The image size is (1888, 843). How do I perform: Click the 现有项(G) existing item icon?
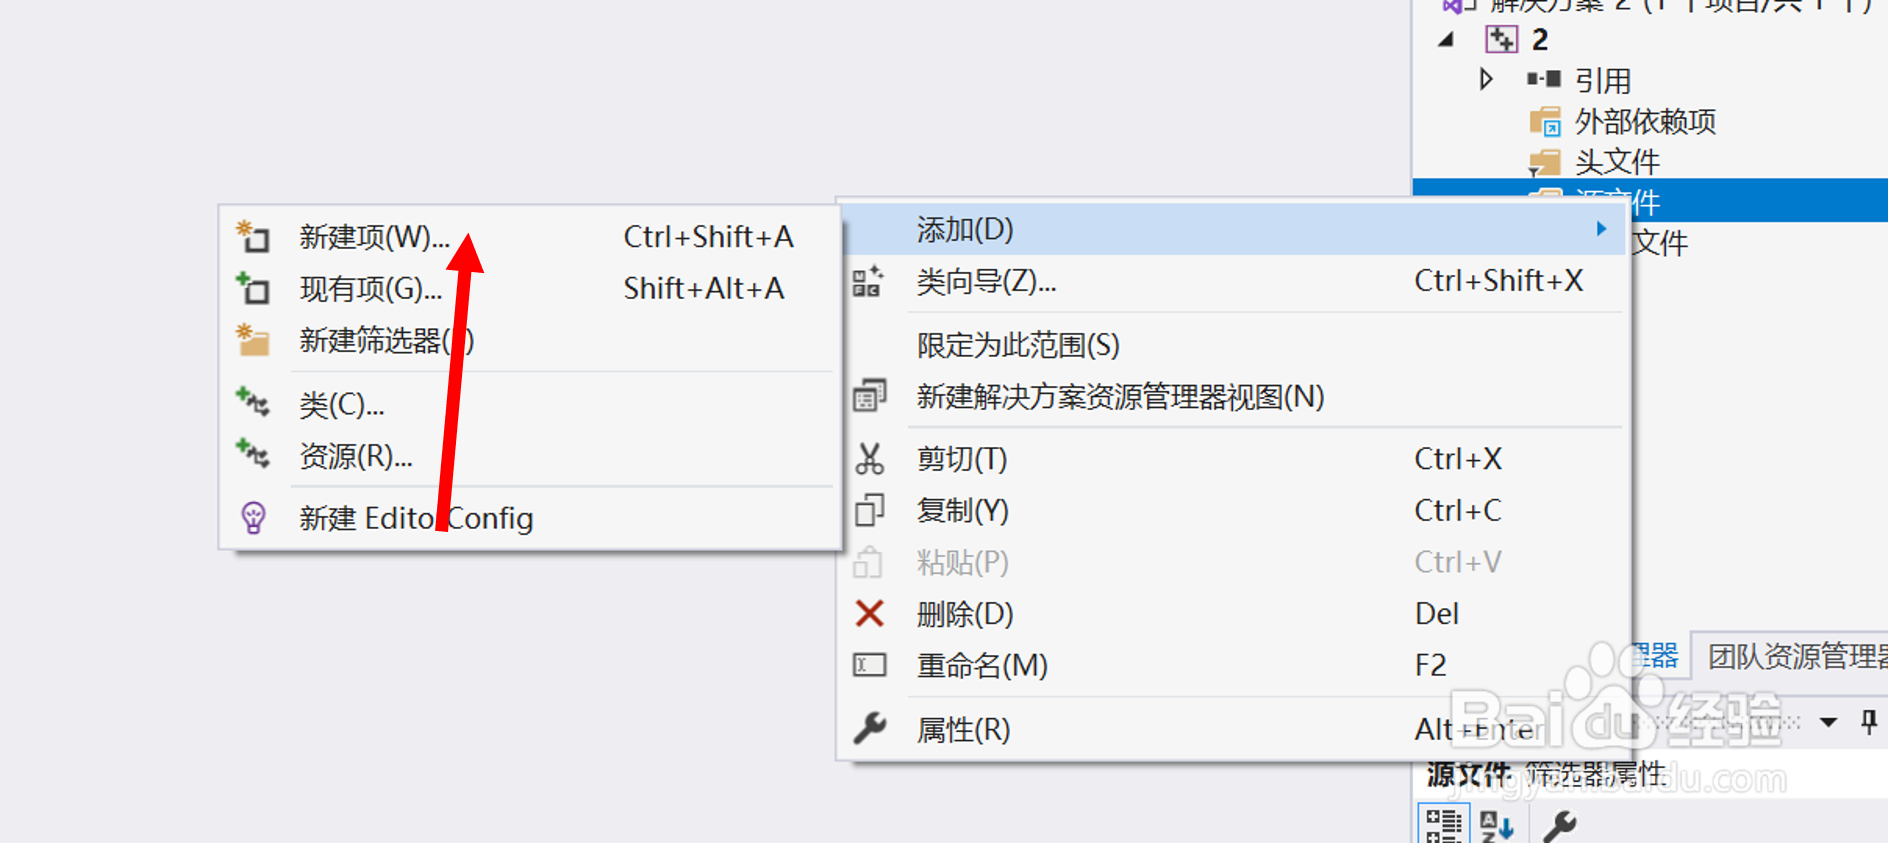tap(253, 289)
